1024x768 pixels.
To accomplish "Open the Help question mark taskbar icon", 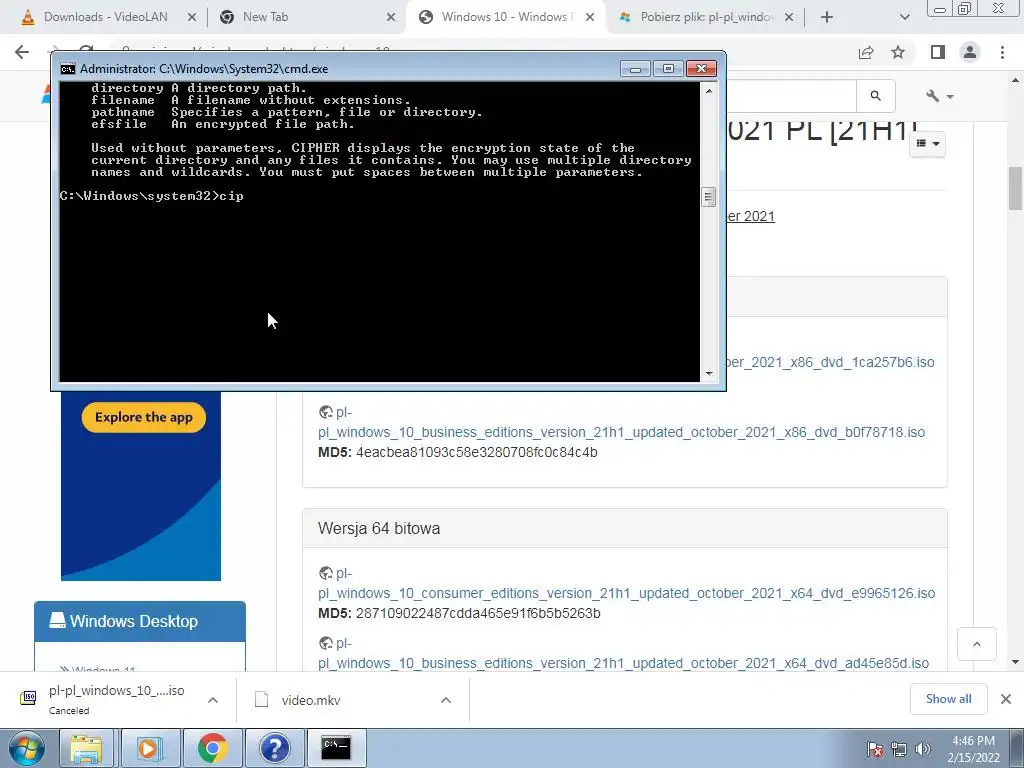I will (x=274, y=748).
